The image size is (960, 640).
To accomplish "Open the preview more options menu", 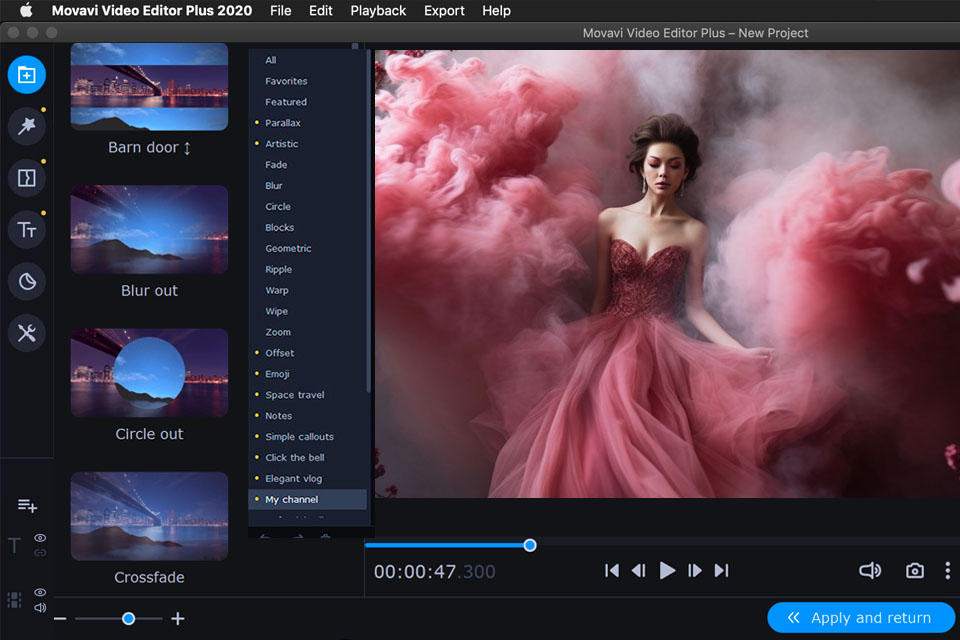I will click(947, 571).
